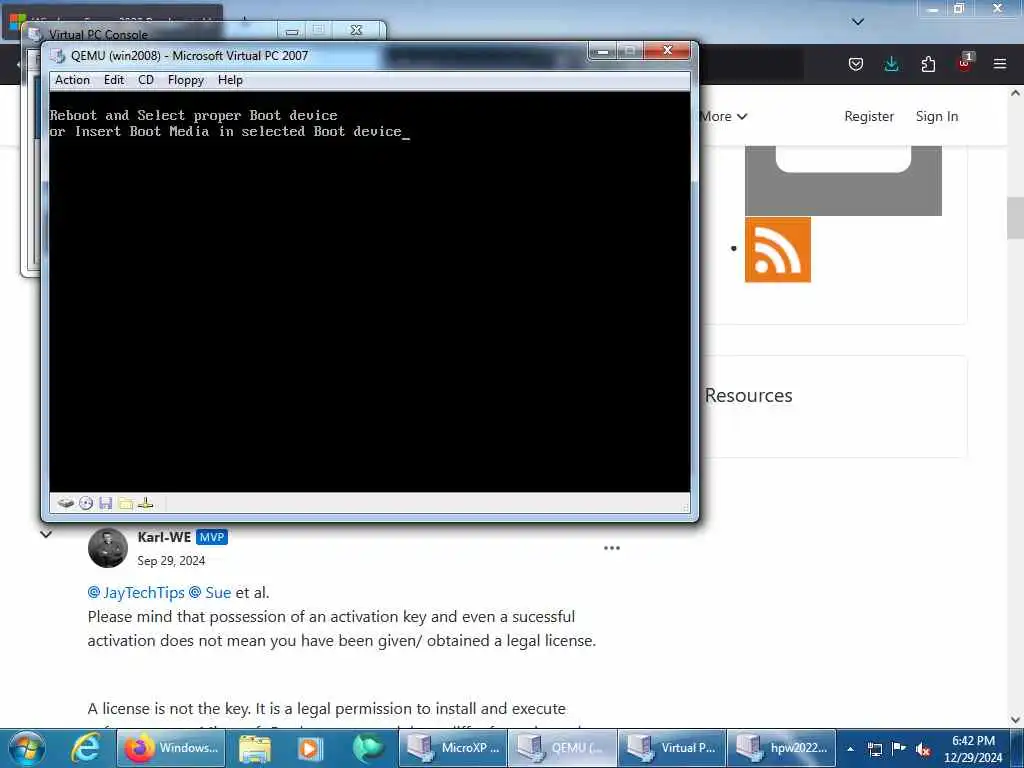Click the @JayTechTips mention link

click(136, 592)
